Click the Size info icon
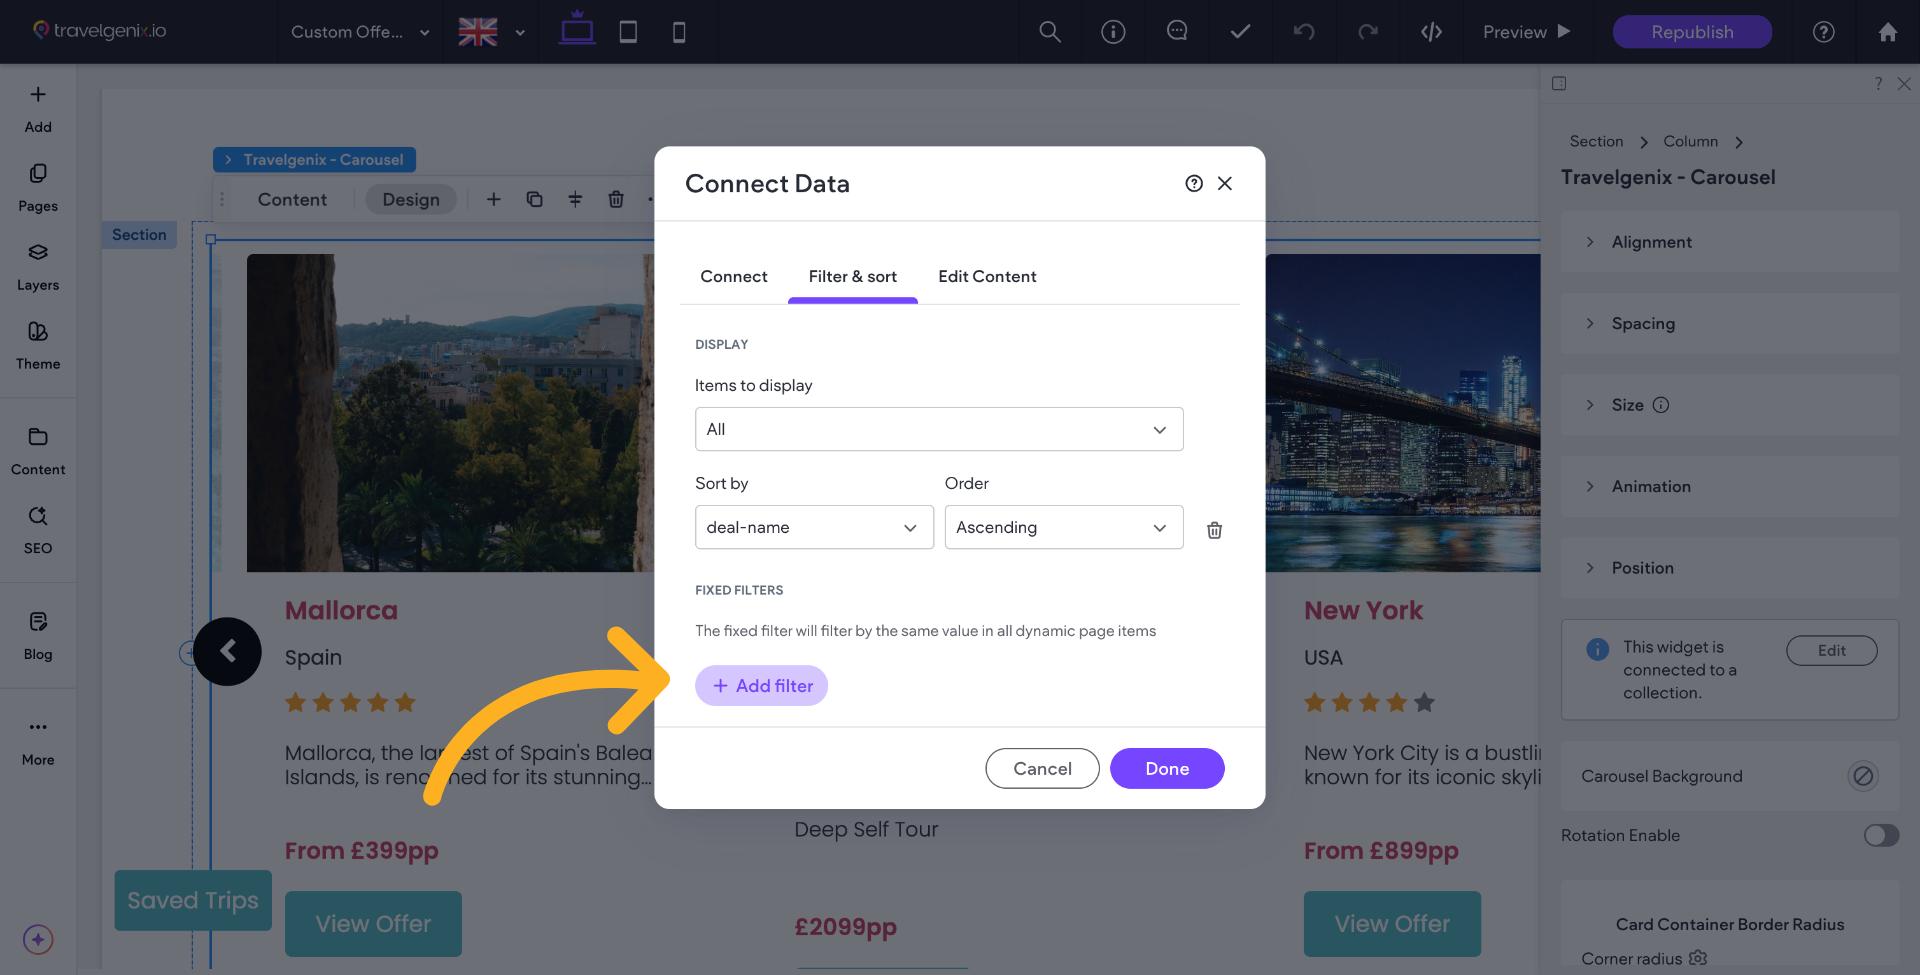The width and height of the screenshot is (1920, 975). pyautogui.click(x=1661, y=405)
